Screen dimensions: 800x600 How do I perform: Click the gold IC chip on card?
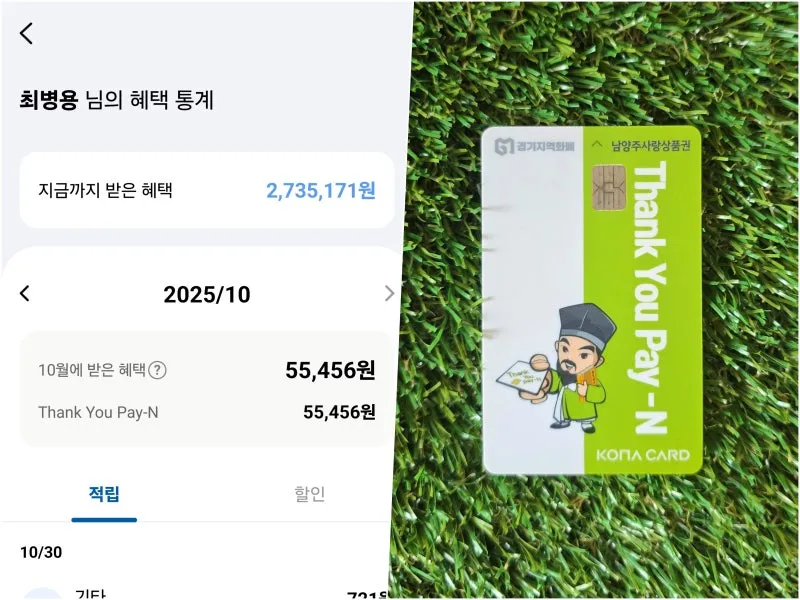(x=609, y=187)
